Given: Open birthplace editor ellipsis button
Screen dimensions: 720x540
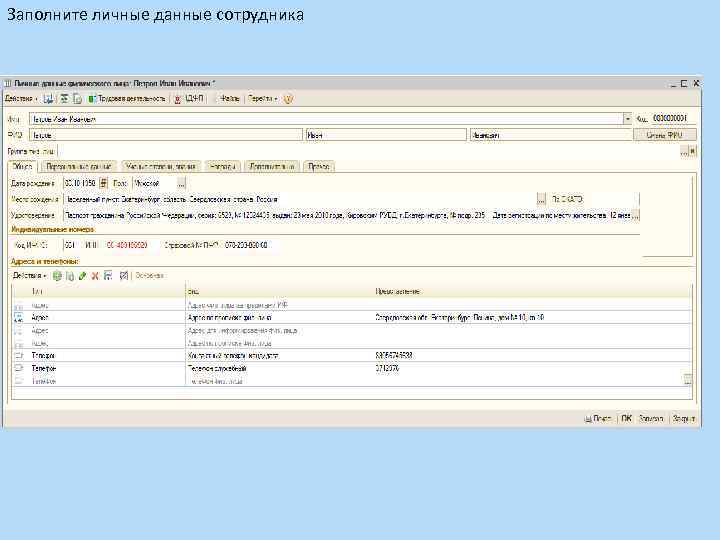Looking at the screenshot, I should click(541, 199).
